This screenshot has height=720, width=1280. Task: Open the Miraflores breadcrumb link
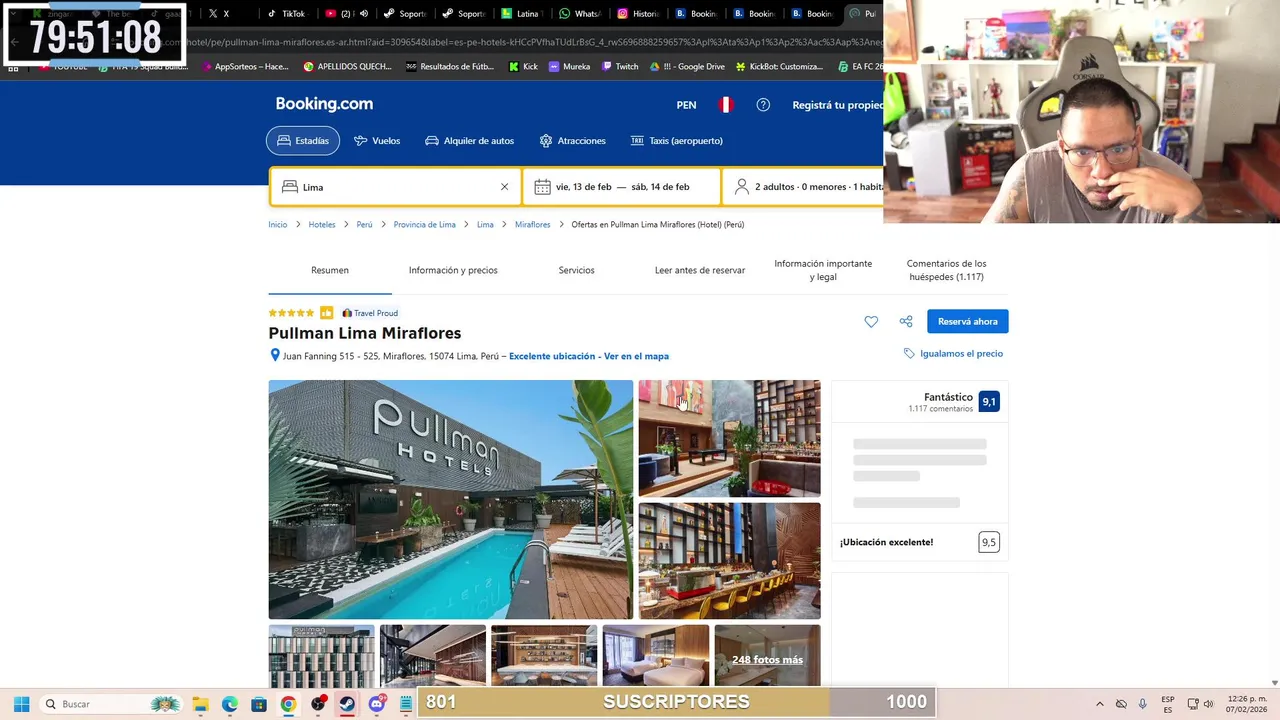point(533,224)
